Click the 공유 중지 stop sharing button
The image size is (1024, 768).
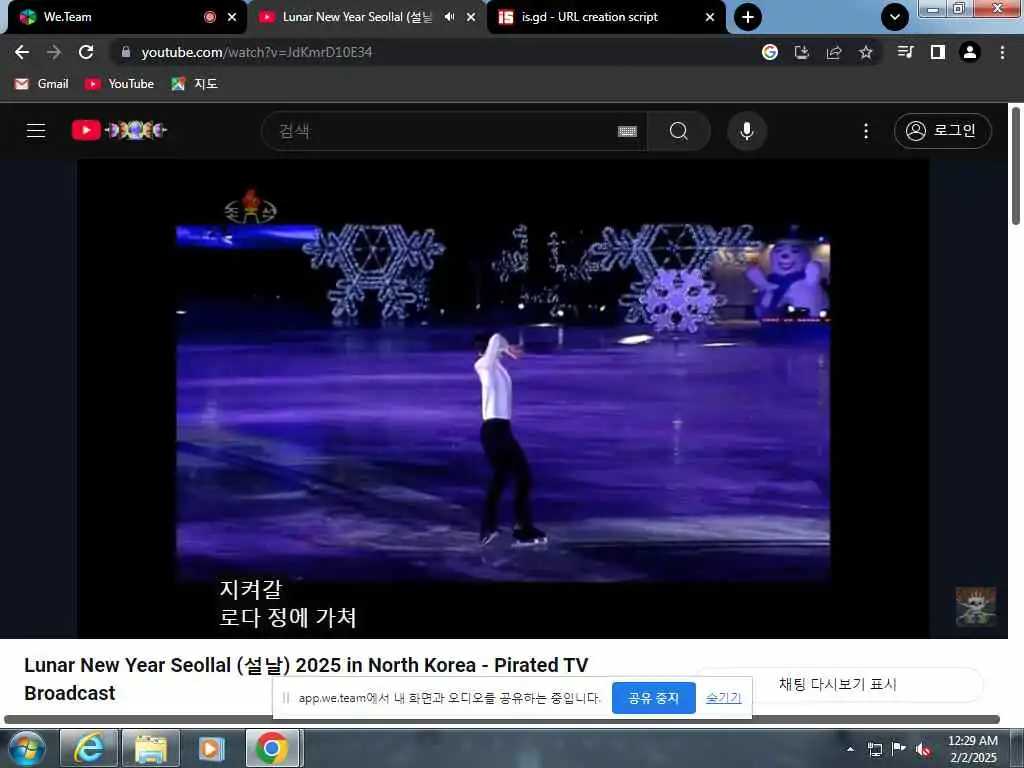pyautogui.click(x=654, y=698)
